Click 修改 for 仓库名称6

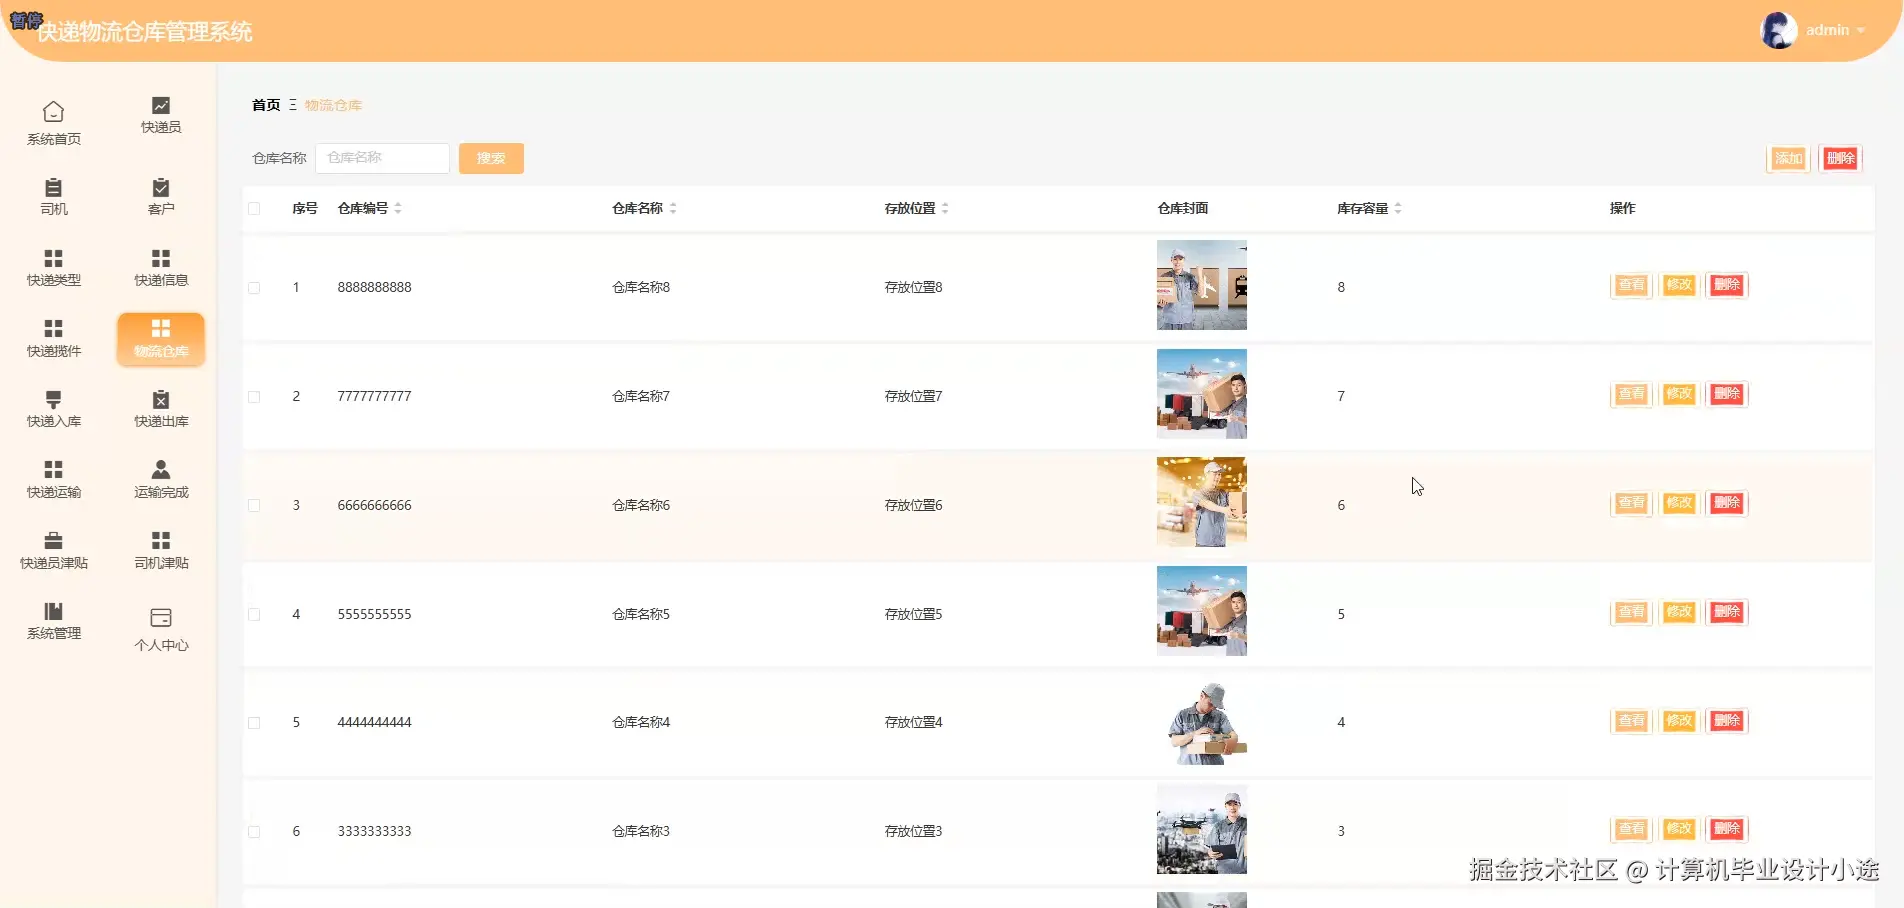[1679, 503]
